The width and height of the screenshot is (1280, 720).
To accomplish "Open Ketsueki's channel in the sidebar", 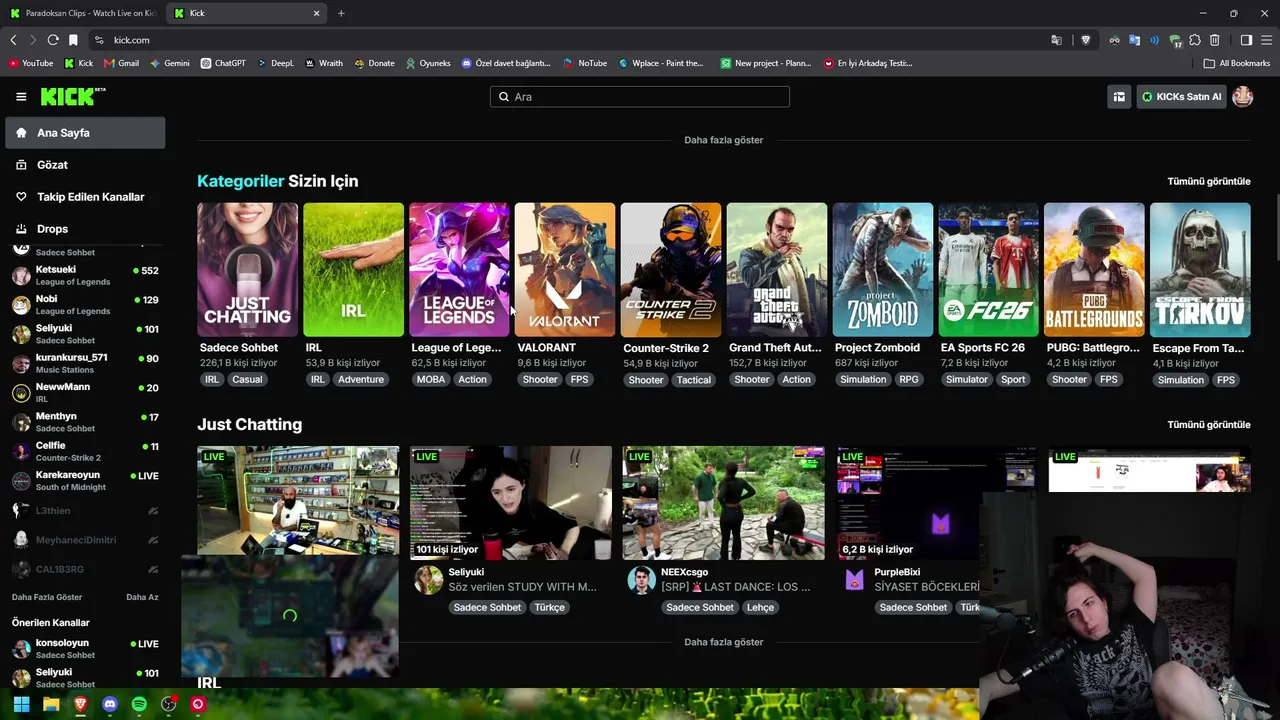I will (85, 276).
